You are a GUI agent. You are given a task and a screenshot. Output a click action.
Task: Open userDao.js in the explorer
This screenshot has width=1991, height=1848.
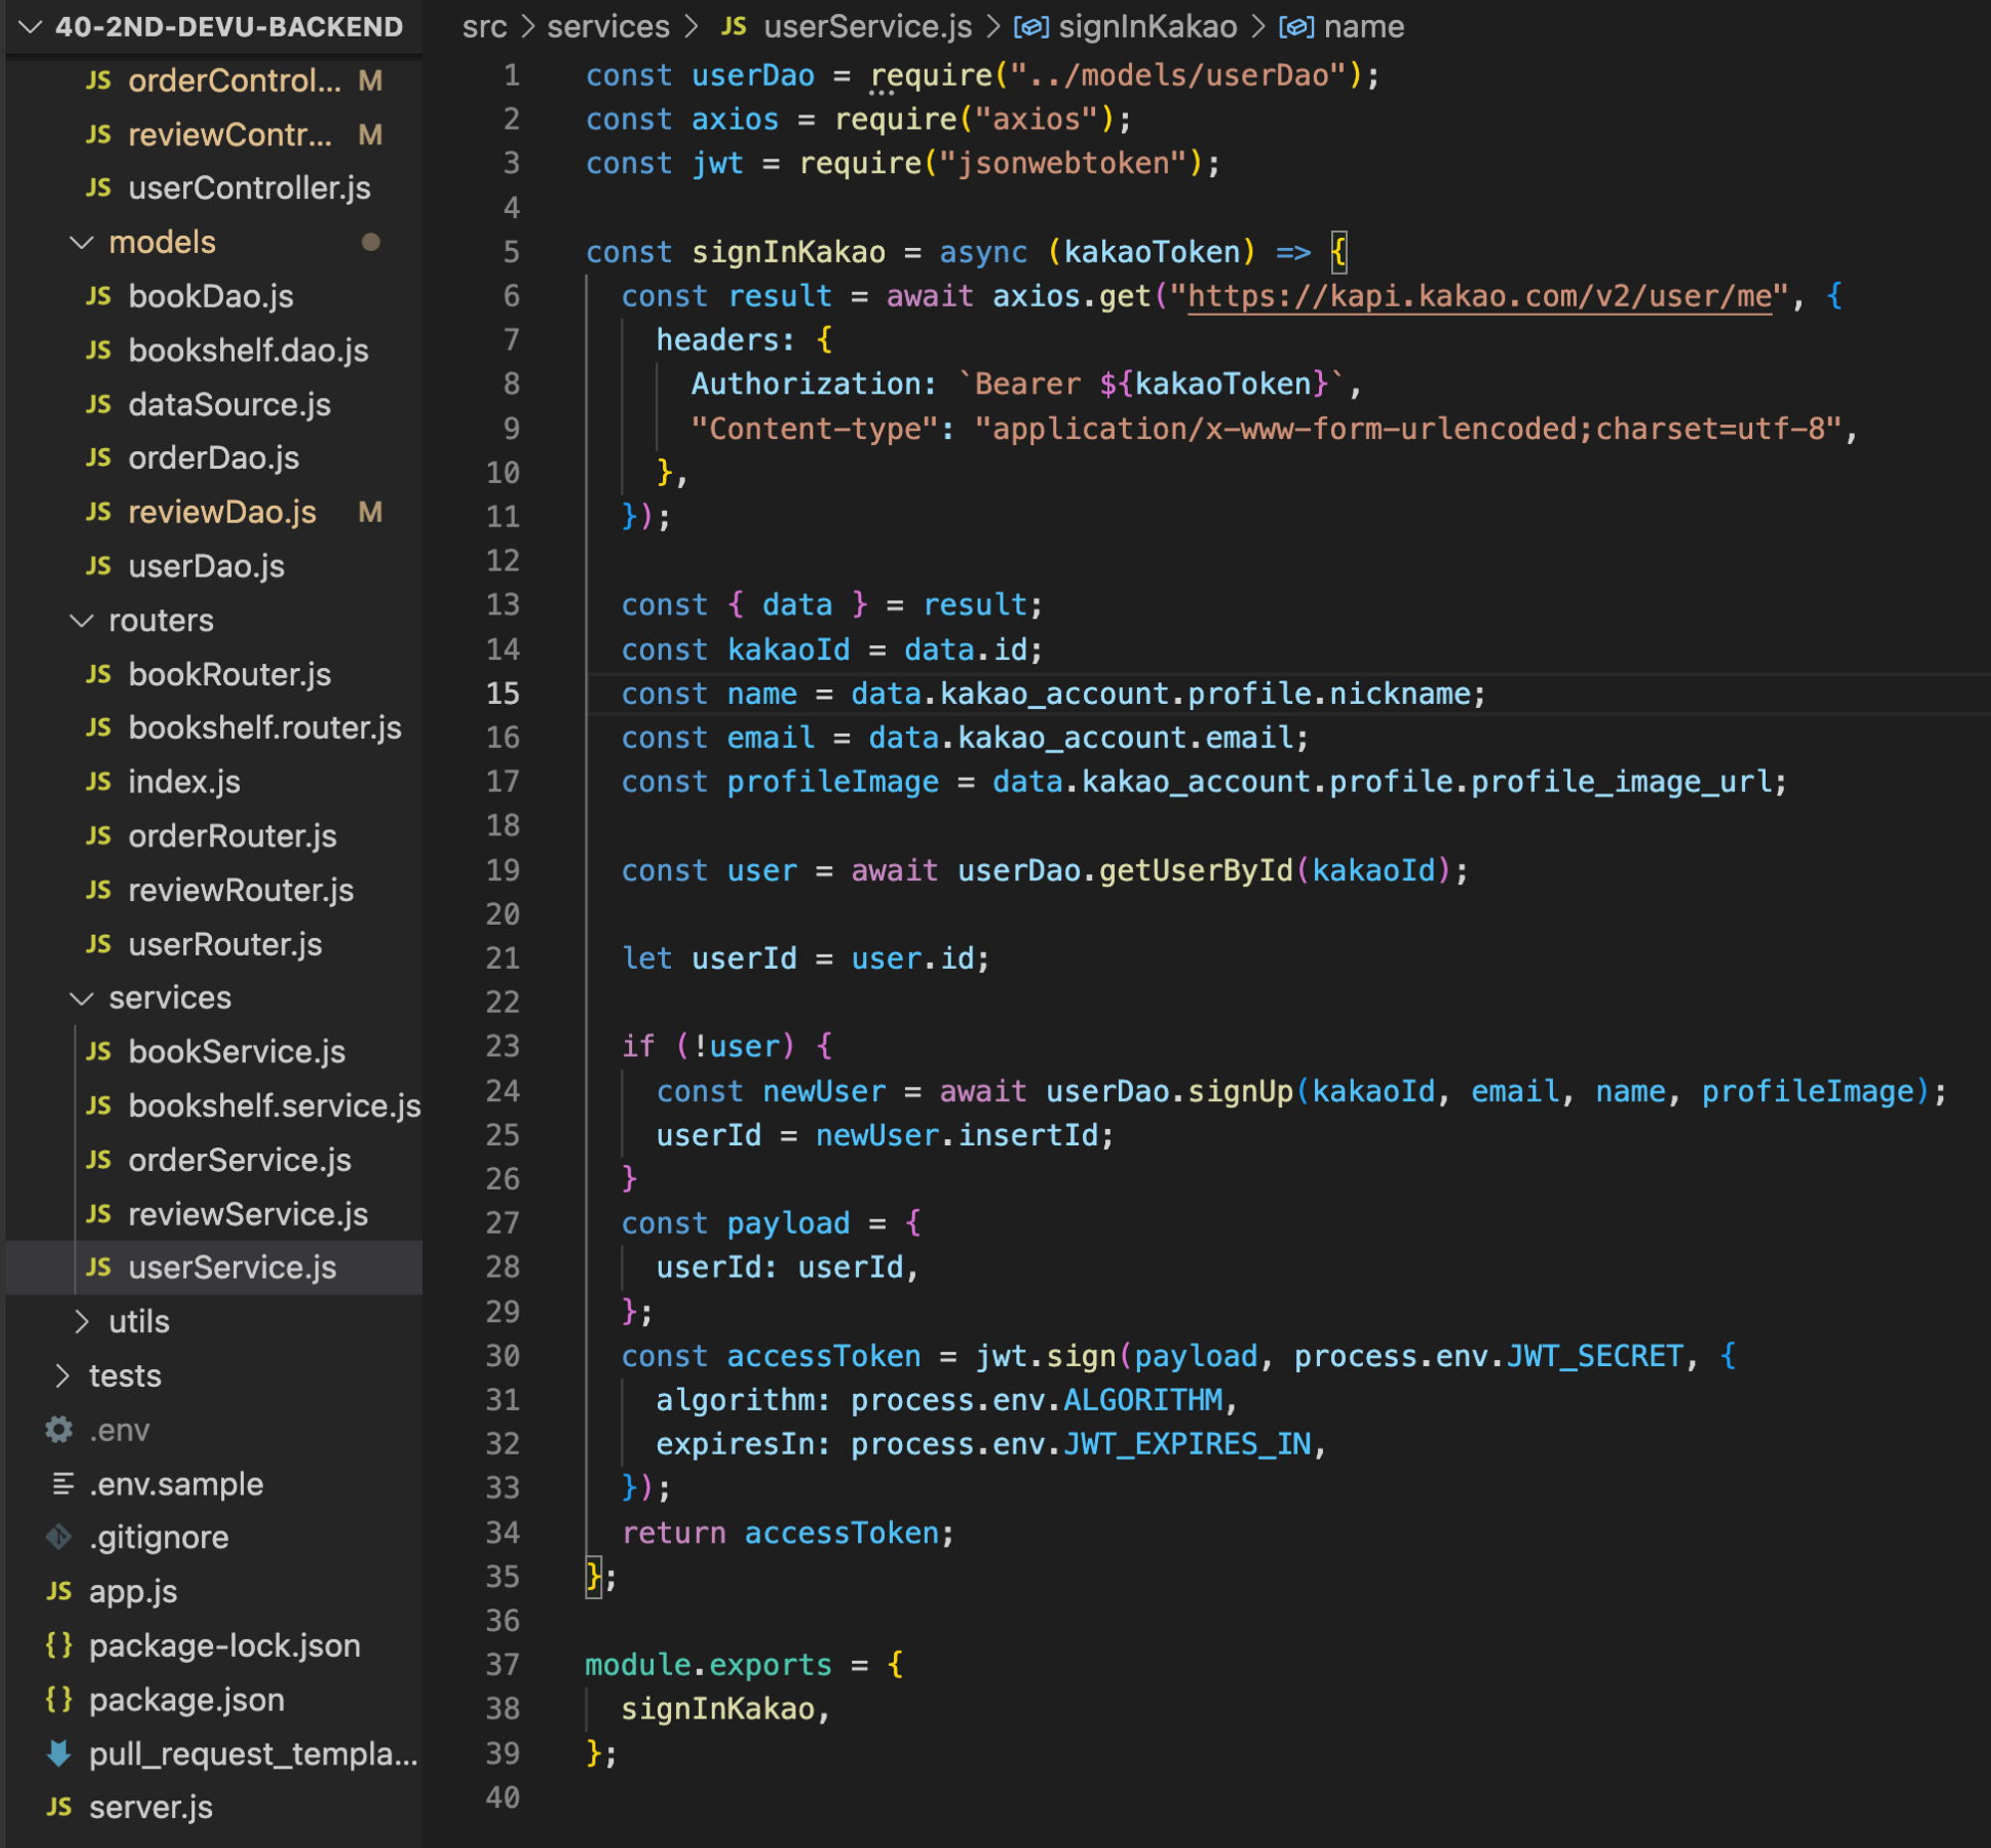click(206, 567)
